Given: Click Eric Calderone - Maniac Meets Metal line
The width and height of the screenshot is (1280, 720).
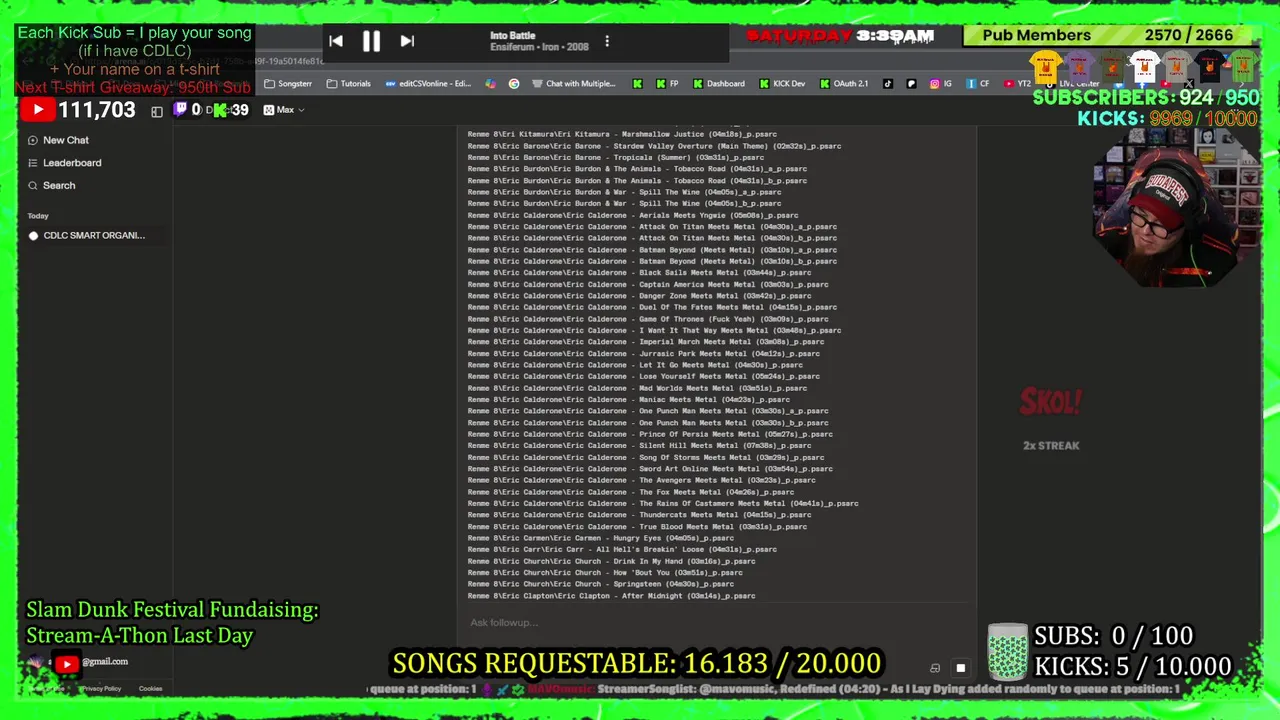Looking at the screenshot, I should click(x=628, y=400).
